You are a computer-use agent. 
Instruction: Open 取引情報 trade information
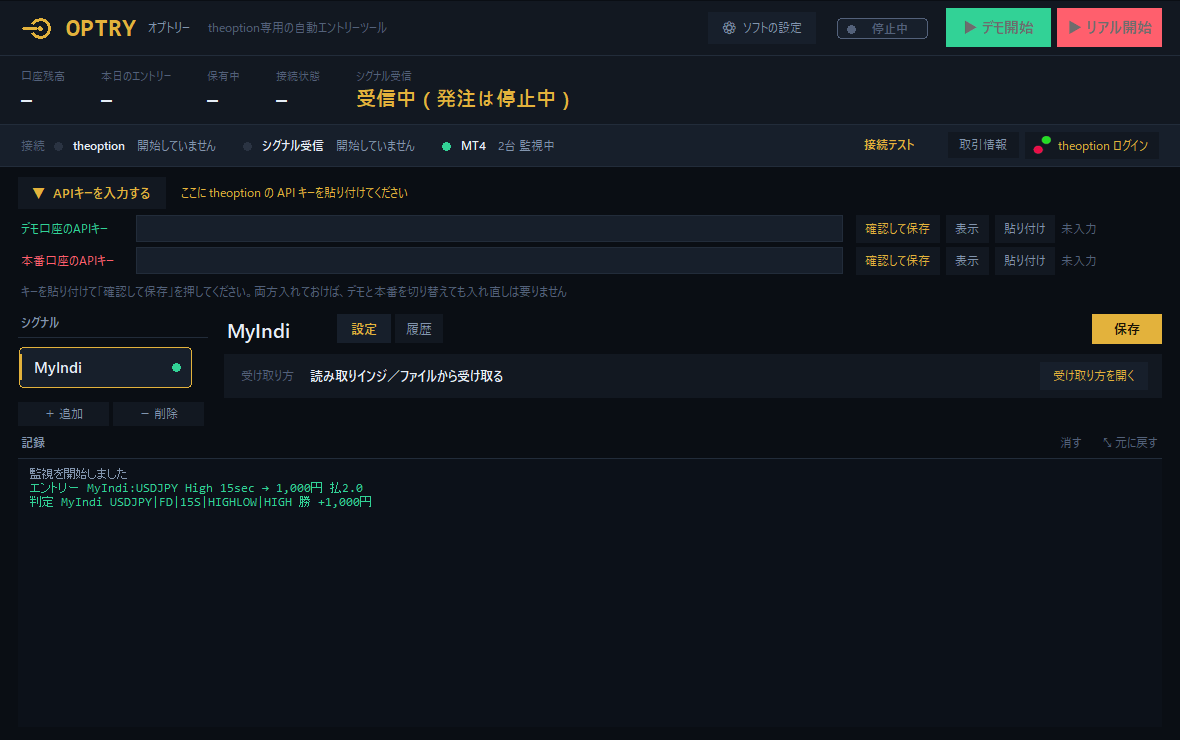983,145
